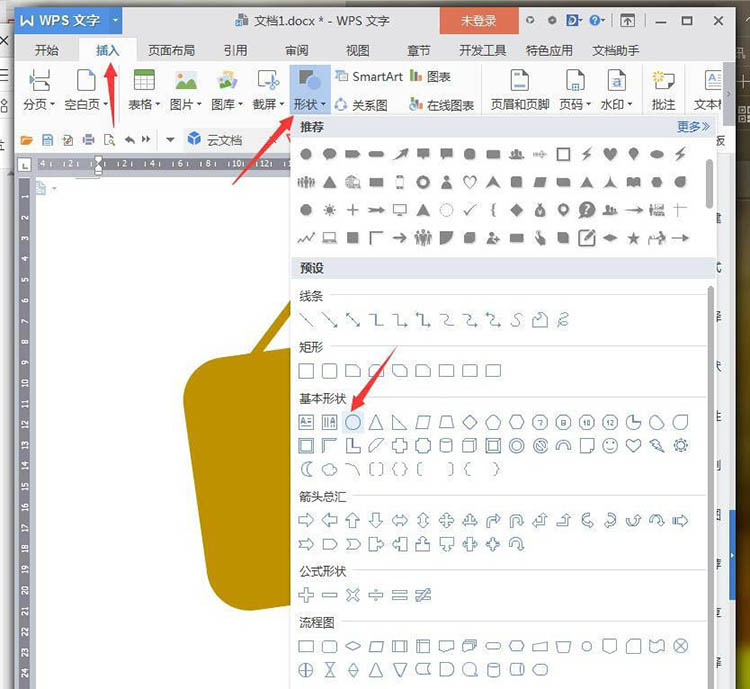Pick the division sign formula shape
The width and height of the screenshot is (750, 689).
click(376, 595)
